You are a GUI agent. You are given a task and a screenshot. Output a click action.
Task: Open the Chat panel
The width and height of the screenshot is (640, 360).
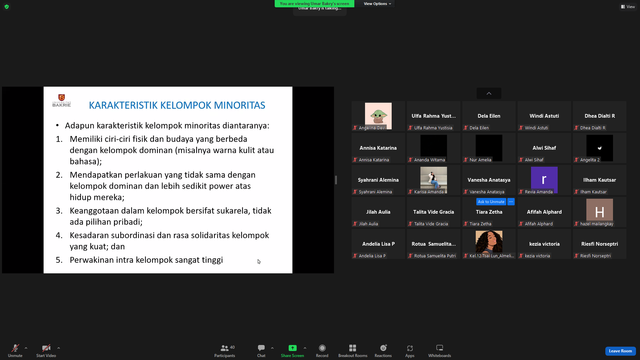[x=261, y=350]
